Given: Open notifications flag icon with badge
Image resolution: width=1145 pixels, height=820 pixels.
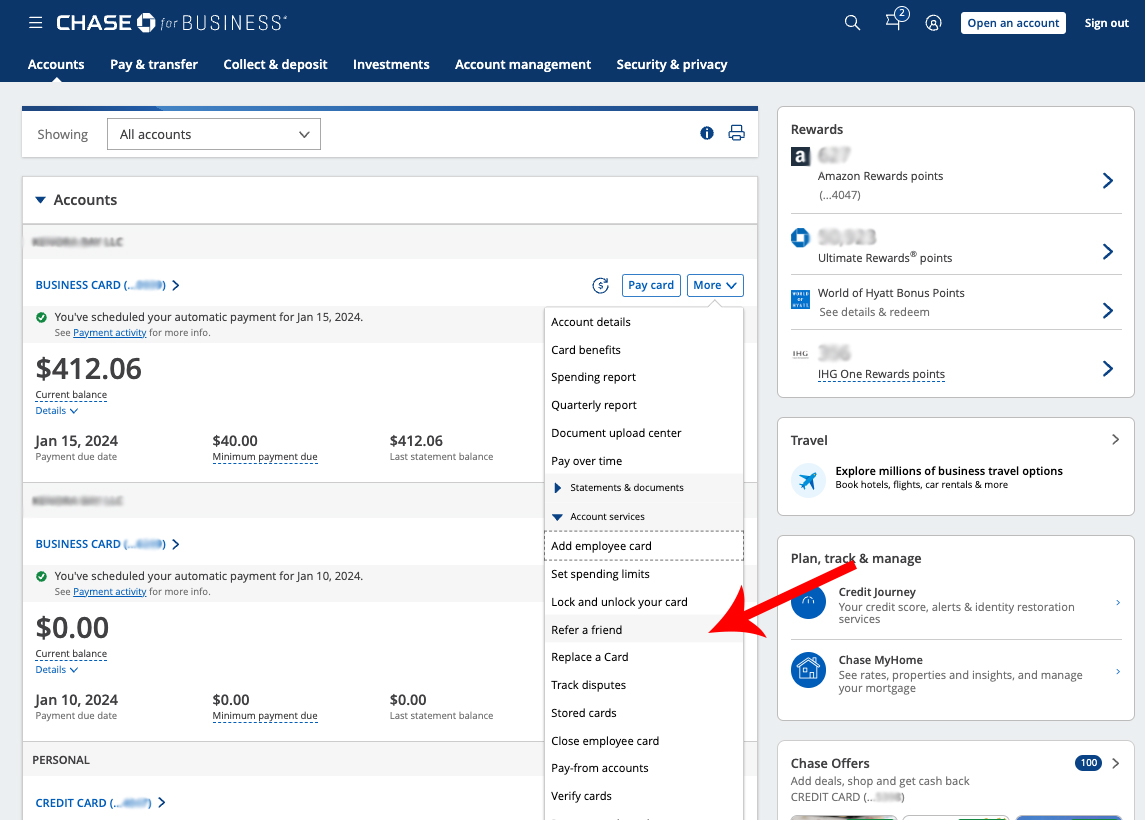Looking at the screenshot, I should [894, 22].
